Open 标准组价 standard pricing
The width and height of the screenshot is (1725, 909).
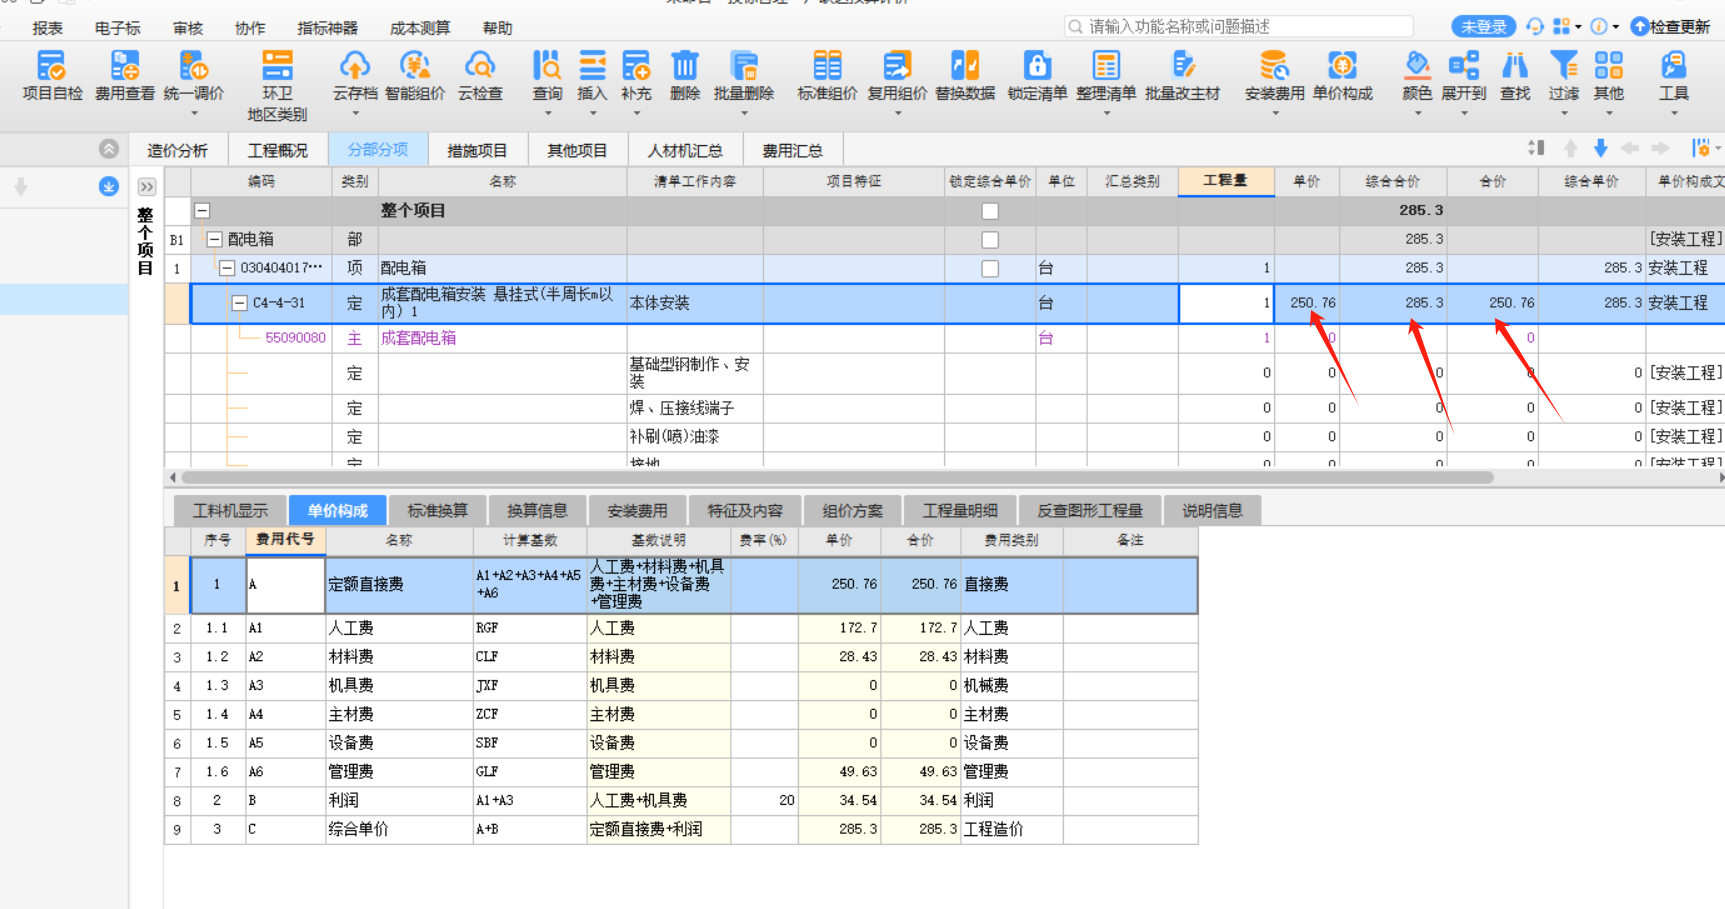(827, 77)
